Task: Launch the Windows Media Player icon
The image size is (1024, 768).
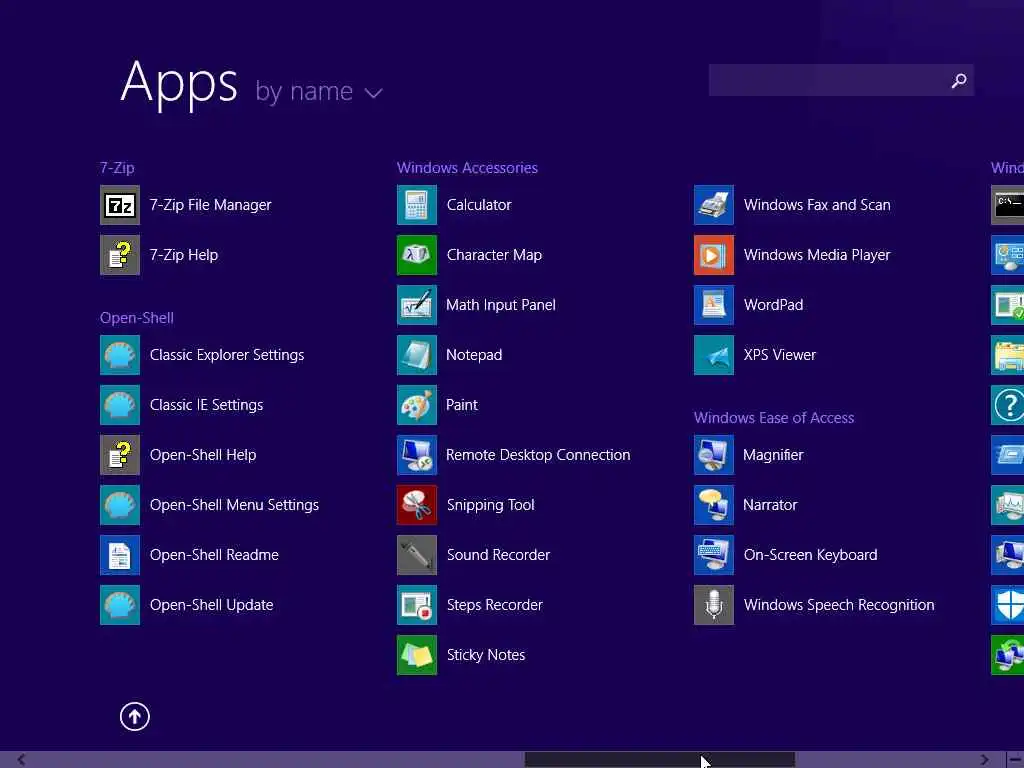Action: click(x=714, y=255)
